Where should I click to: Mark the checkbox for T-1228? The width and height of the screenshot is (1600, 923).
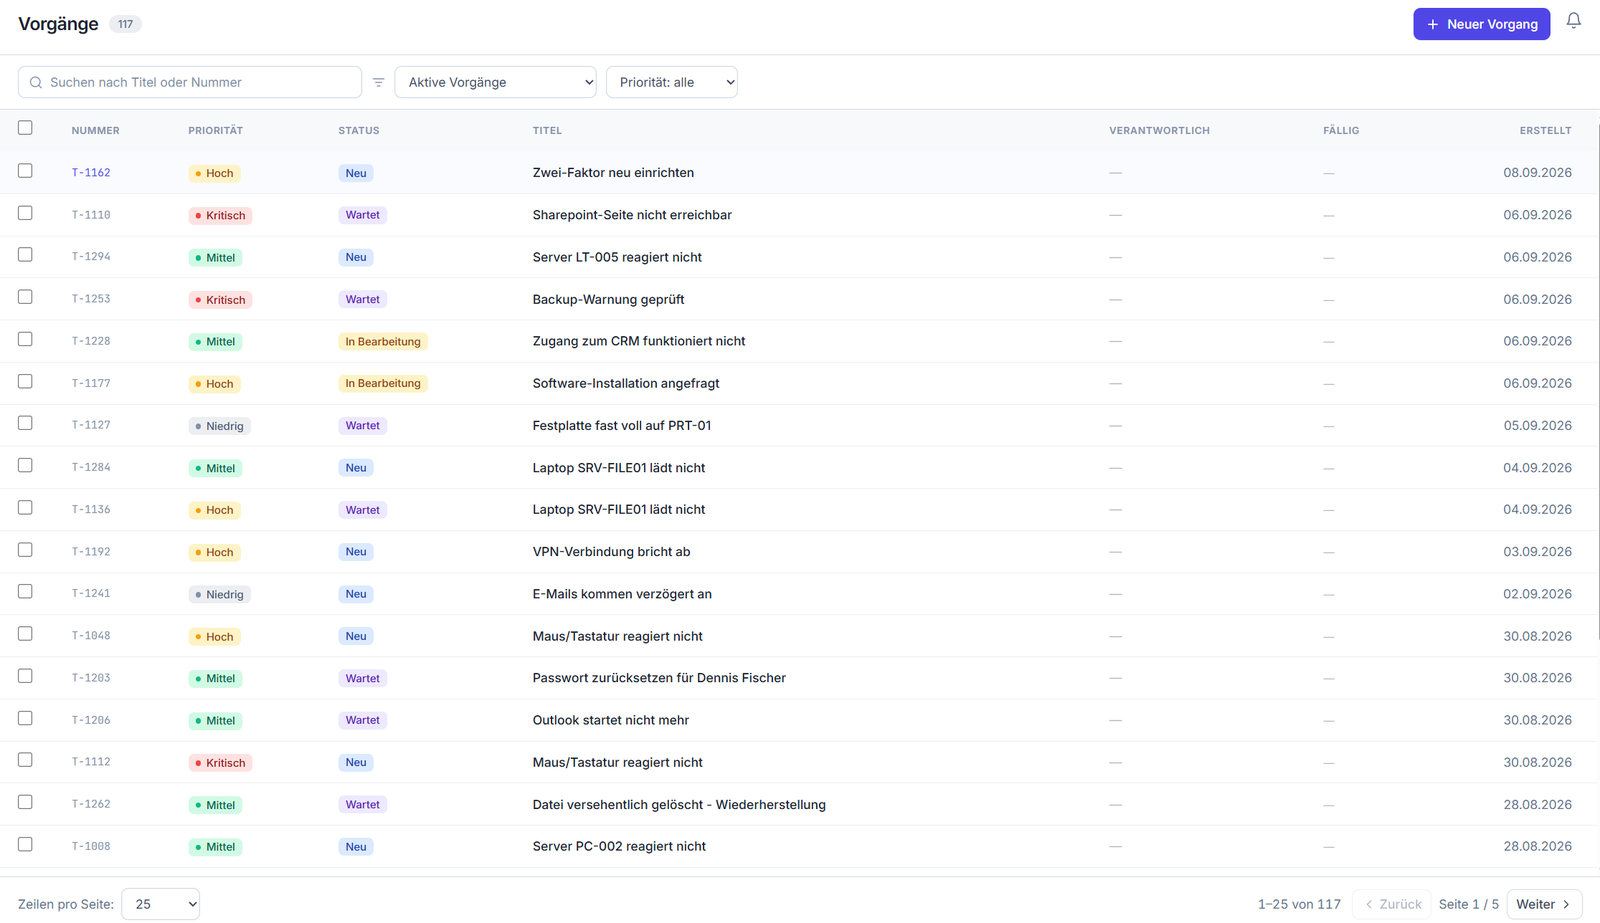[25, 339]
